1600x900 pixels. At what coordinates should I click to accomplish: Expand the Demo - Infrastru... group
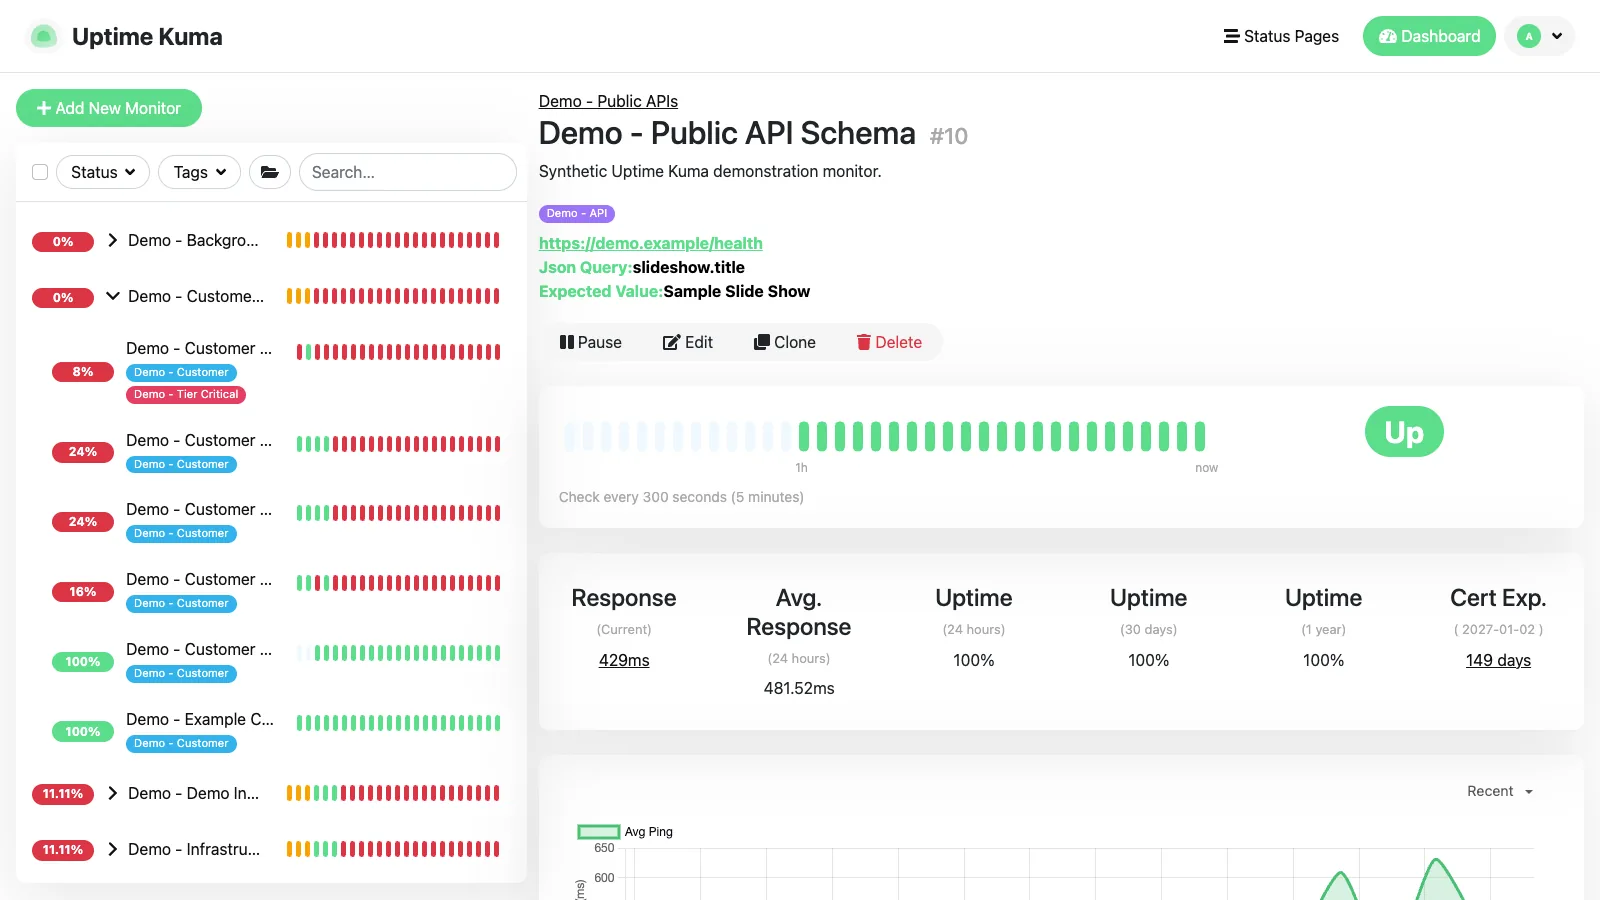pyautogui.click(x=113, y=849)
